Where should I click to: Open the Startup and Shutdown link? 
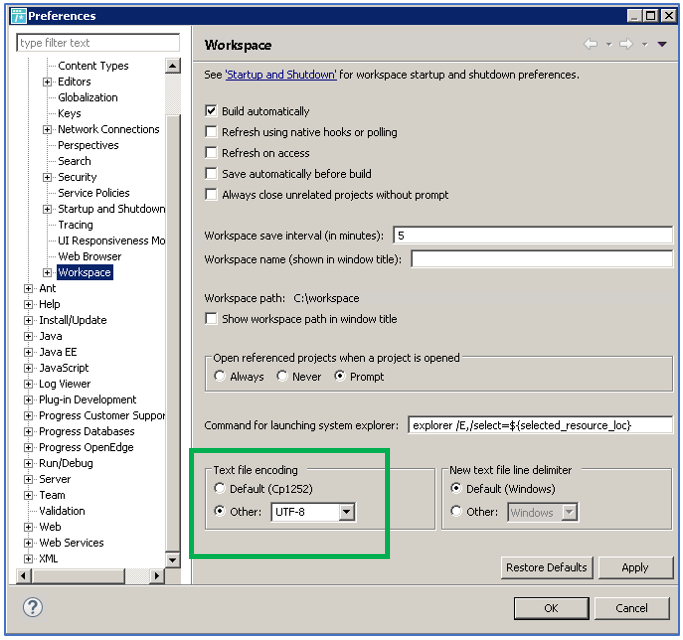[x=281, y=75]
